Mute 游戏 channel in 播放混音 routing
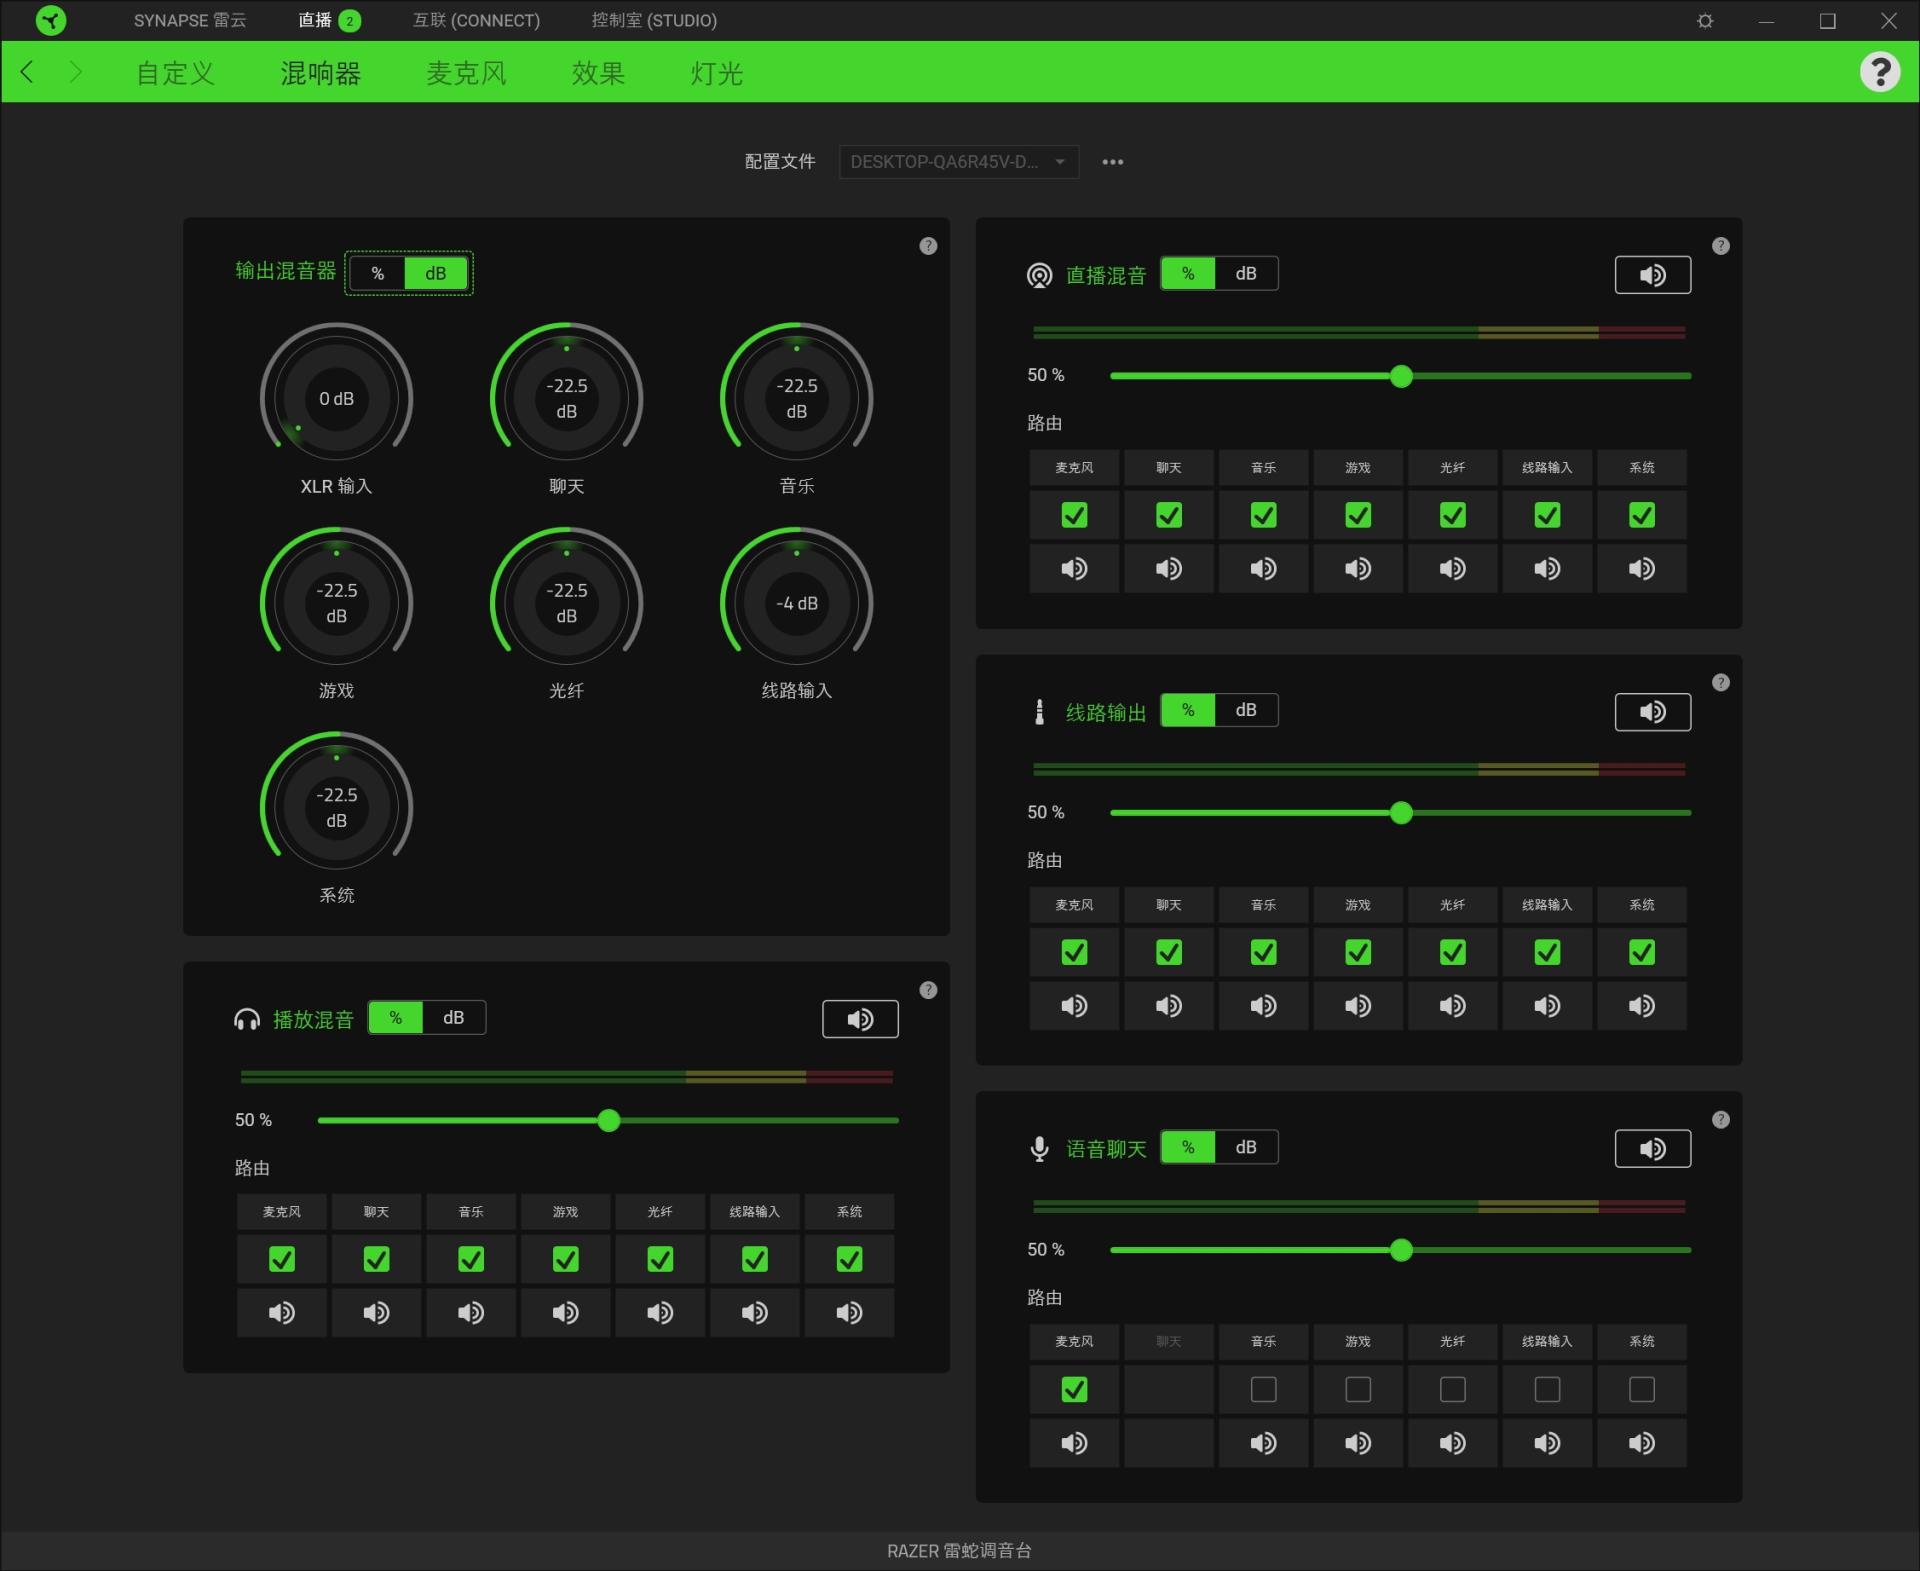The height and width of the screenshot is (1571, 1920). pyautogui.click(x=565, y=1313)
